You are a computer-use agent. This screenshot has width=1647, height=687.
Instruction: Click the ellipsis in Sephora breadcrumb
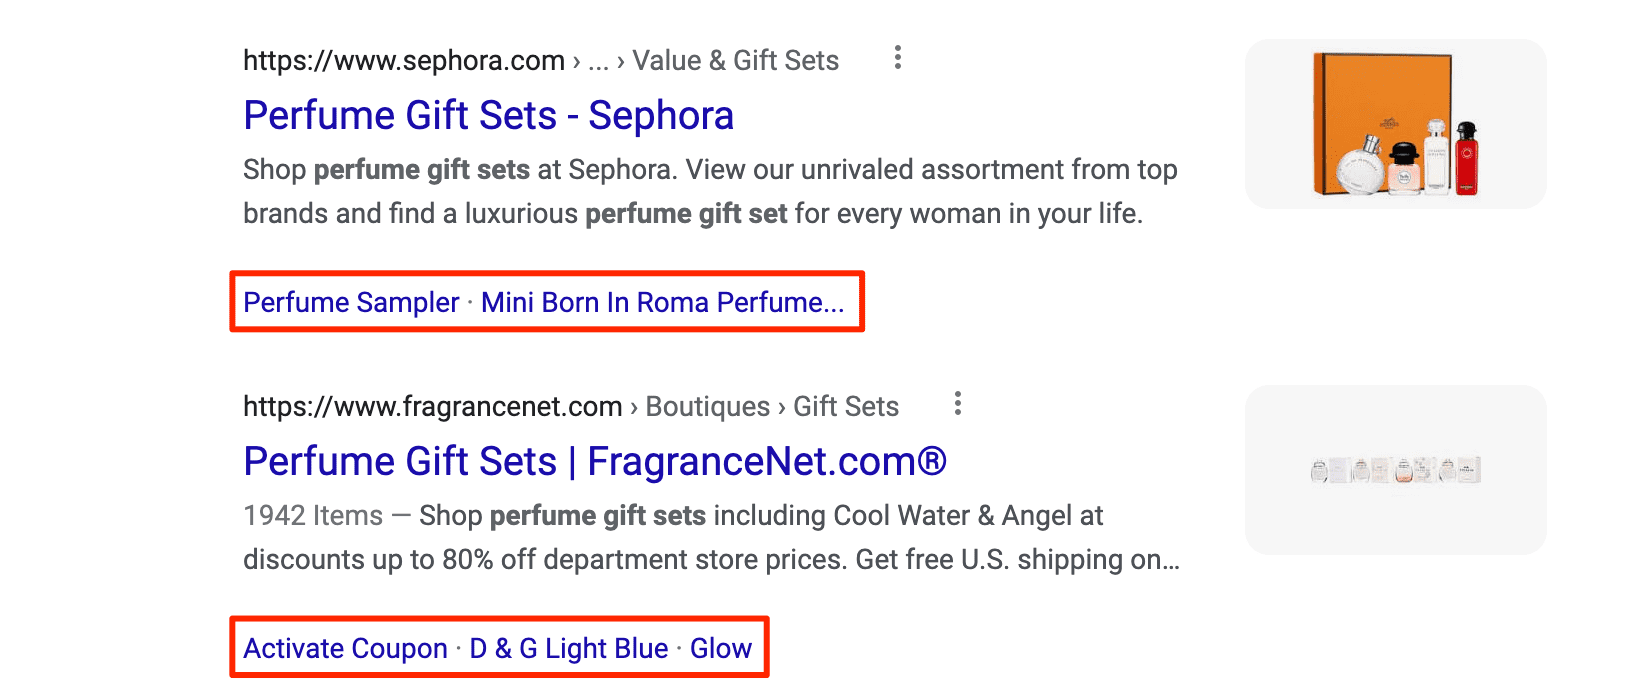tap(599, 63)
